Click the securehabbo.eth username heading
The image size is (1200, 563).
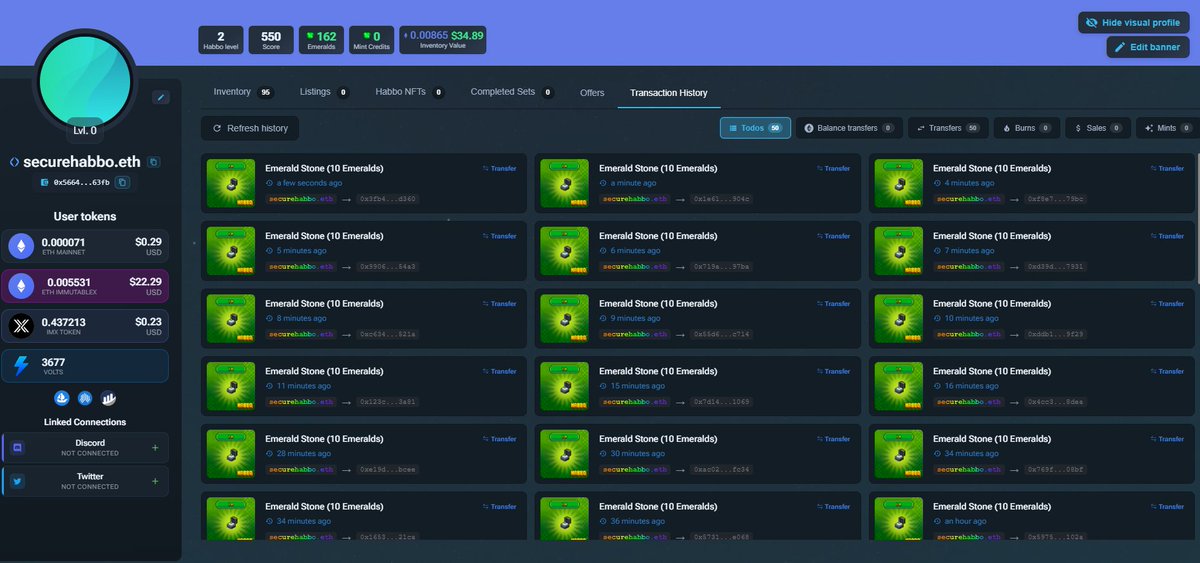pos(83,161)
